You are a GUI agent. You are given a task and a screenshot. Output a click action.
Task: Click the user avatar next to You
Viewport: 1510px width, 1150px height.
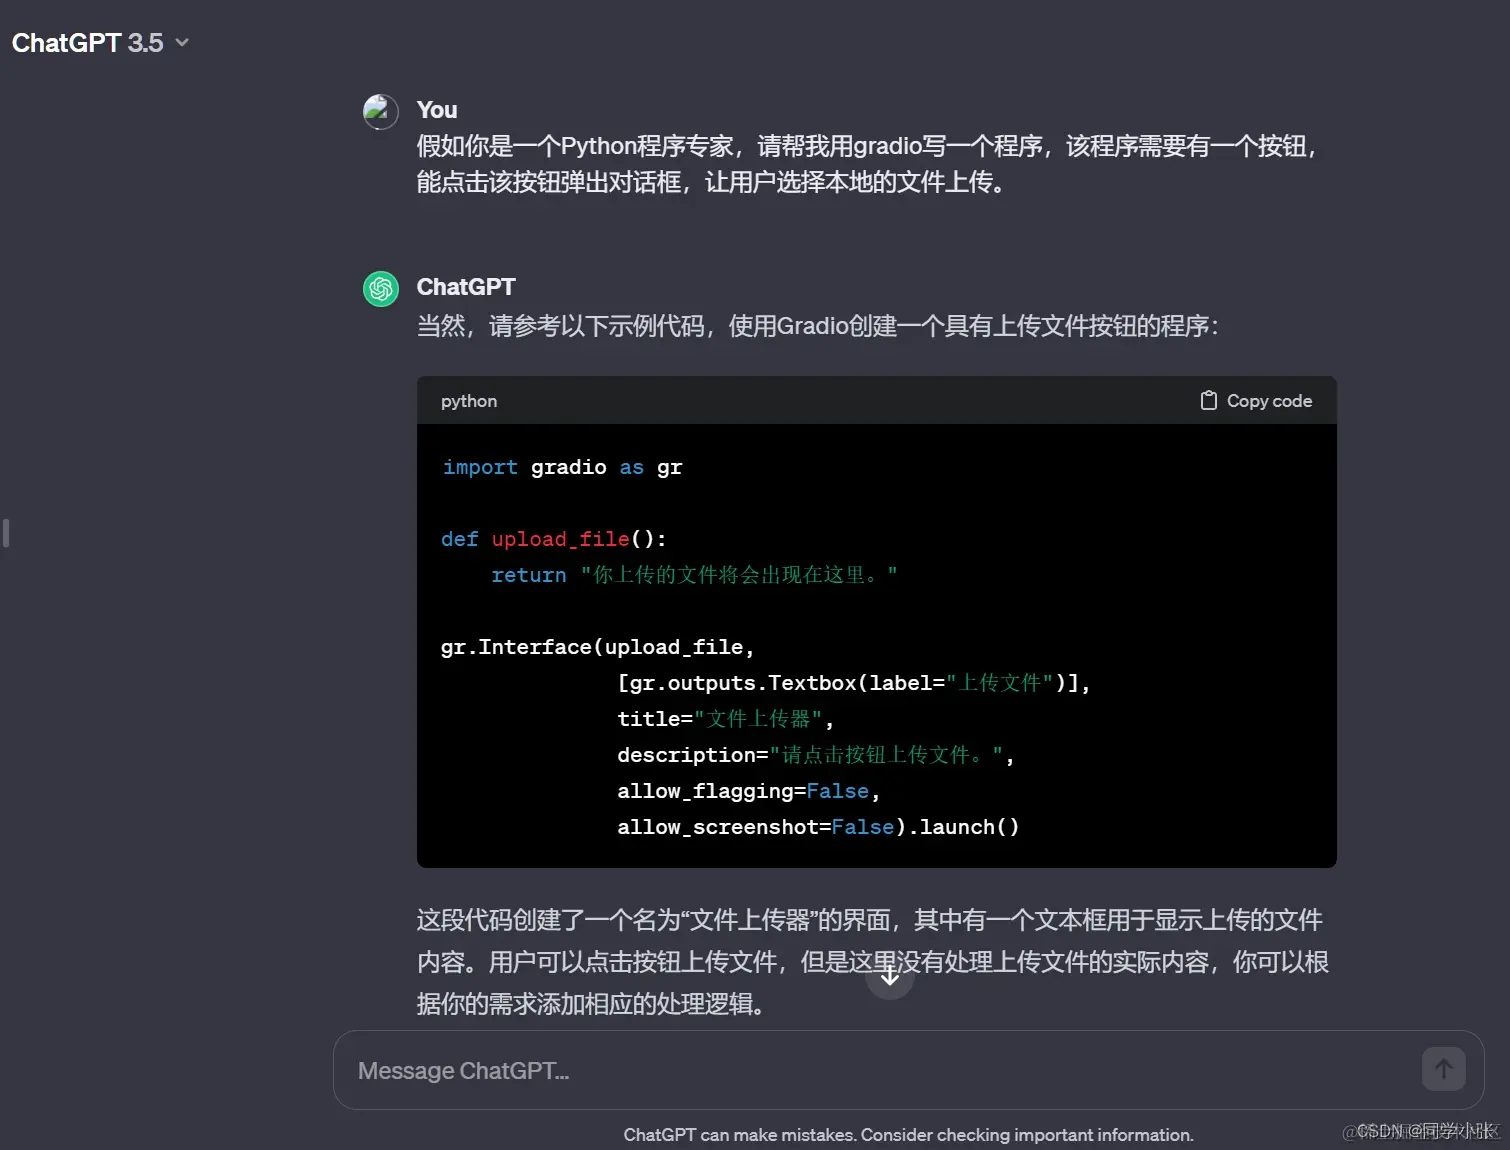tap(381, 111)
